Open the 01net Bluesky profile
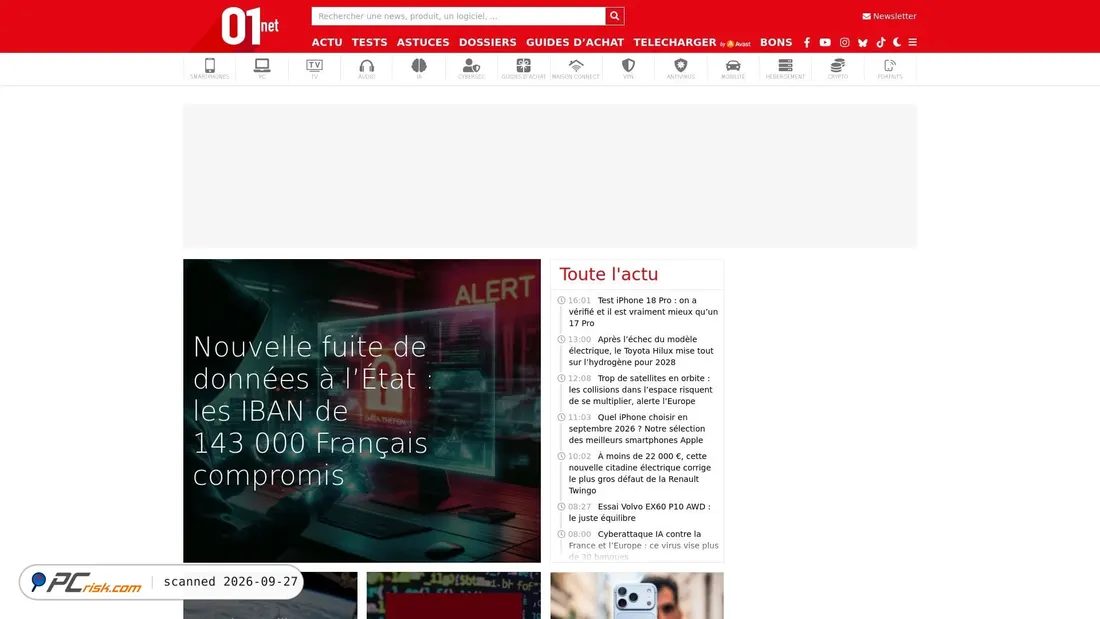The image size is (1100, 619). point(863,42)
